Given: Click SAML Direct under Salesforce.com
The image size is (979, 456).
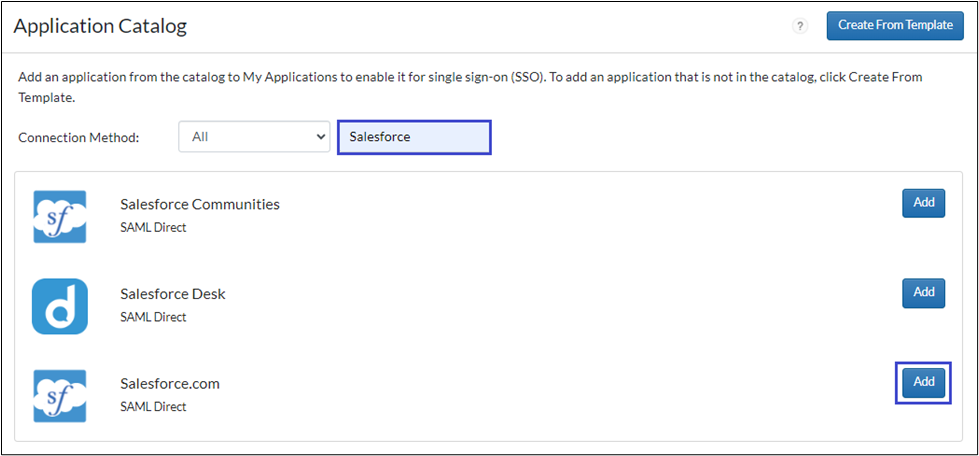Looking at the screenshot, I should pyautogui.click(x=153, y=407).
